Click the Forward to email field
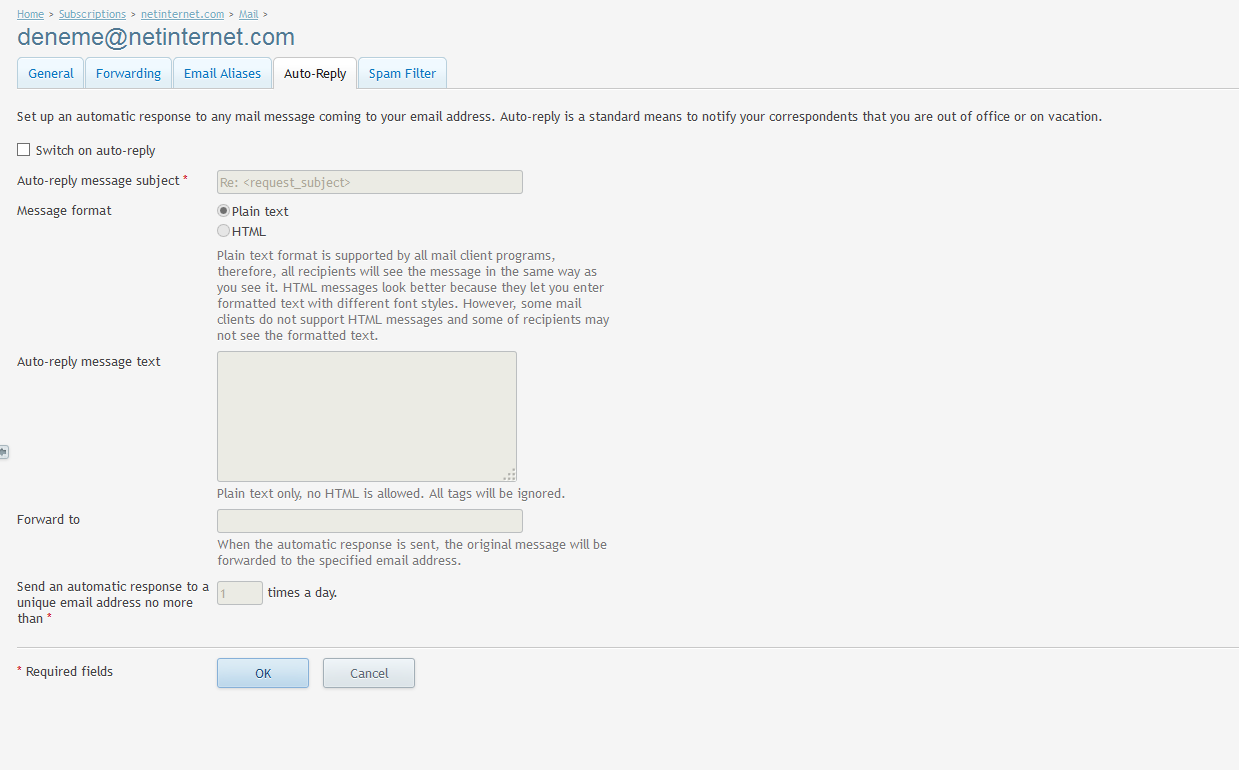 tap(369, 521)
